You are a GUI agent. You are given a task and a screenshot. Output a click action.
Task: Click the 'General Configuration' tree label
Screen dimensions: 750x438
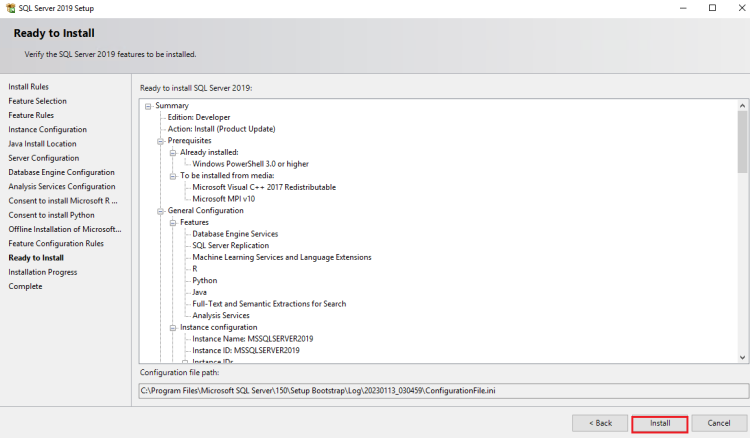point(205,211)
